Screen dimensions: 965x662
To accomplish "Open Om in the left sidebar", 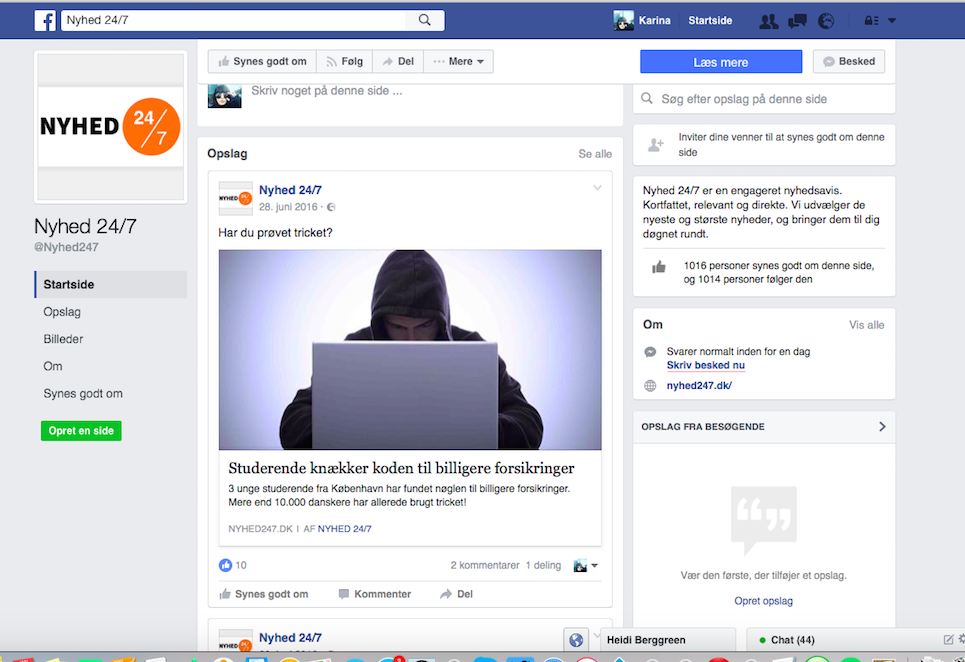I will pos(52,366).
